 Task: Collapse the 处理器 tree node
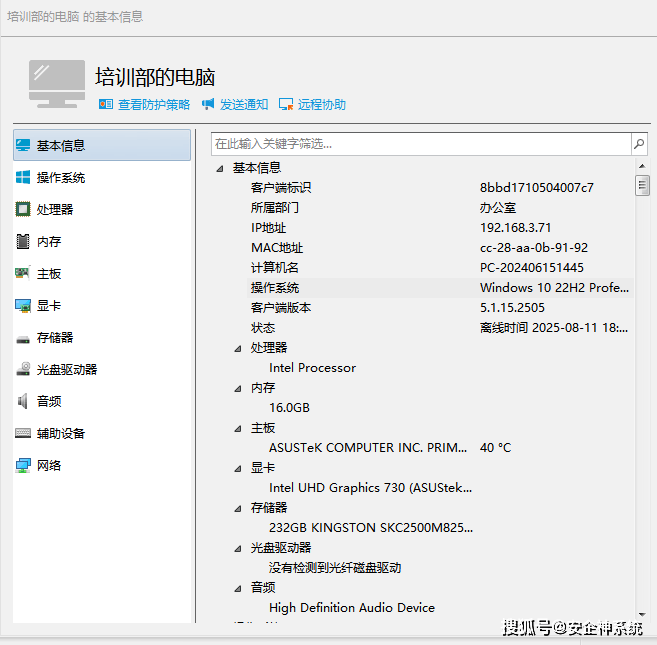(x=238, y=348)
